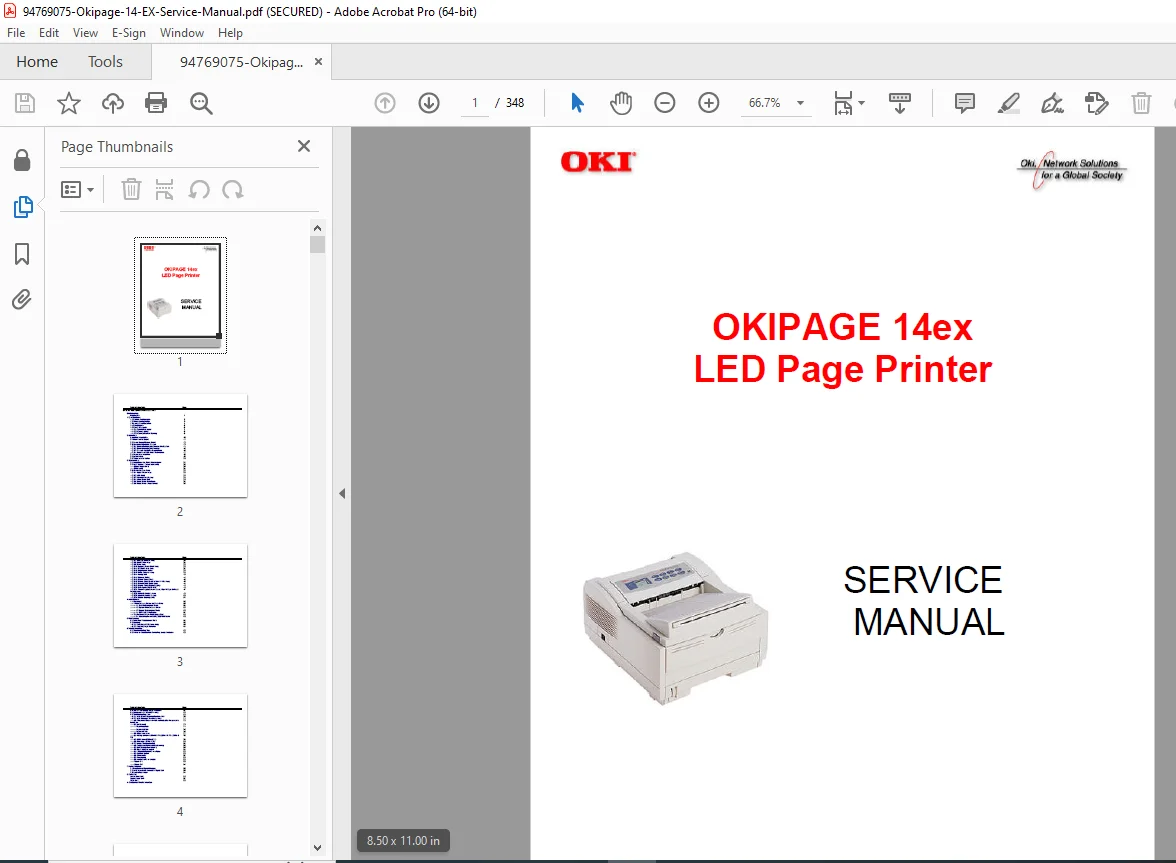The width and height of the screenshot is (1176, 863).
Task: Click thumbnail panel scrollbar thumb
Action: click(x=317, y=244)
